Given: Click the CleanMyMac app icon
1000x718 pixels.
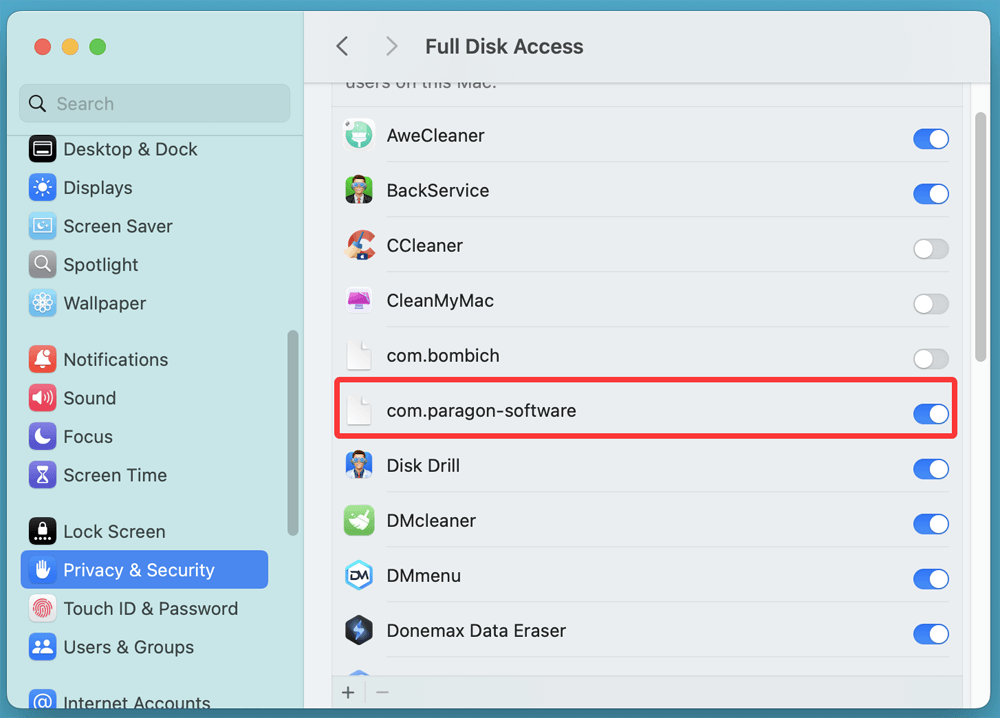Looking at the screenshot, I should 358,300.
